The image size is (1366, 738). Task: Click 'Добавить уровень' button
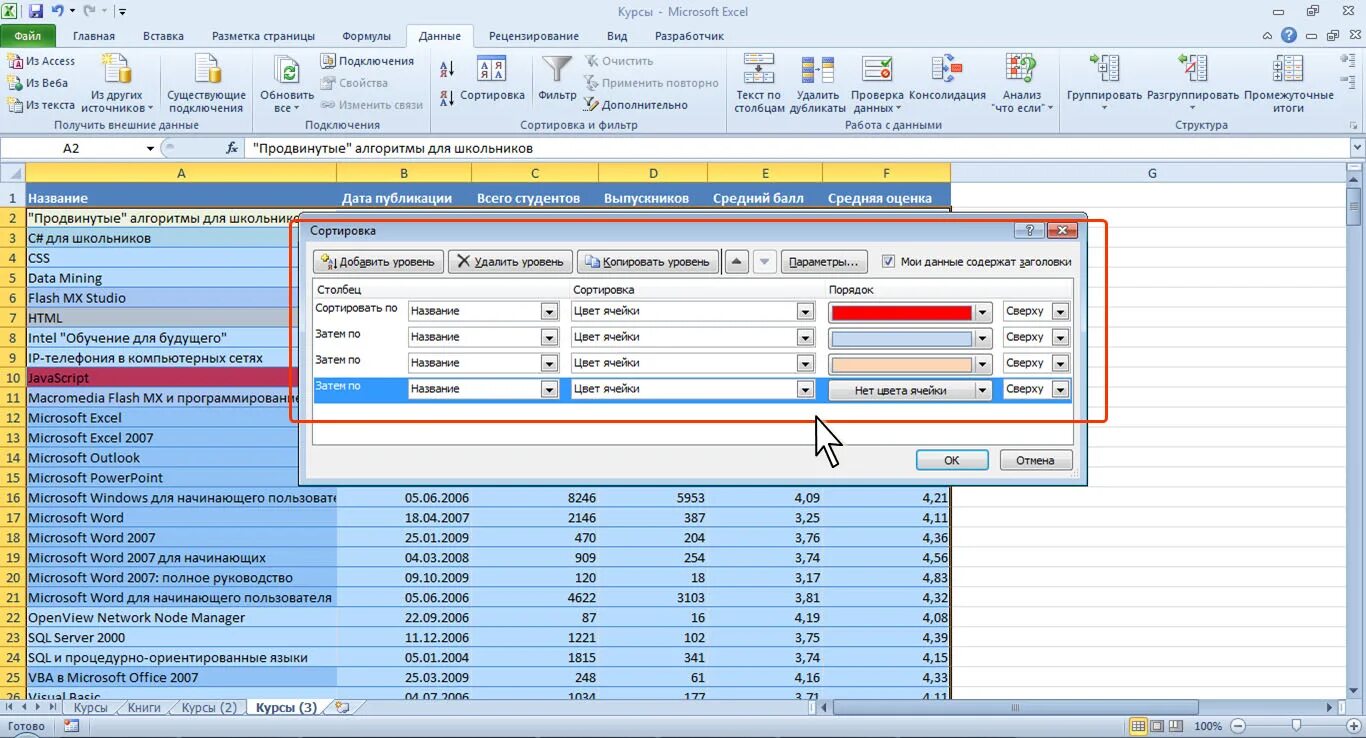[378, 262]
